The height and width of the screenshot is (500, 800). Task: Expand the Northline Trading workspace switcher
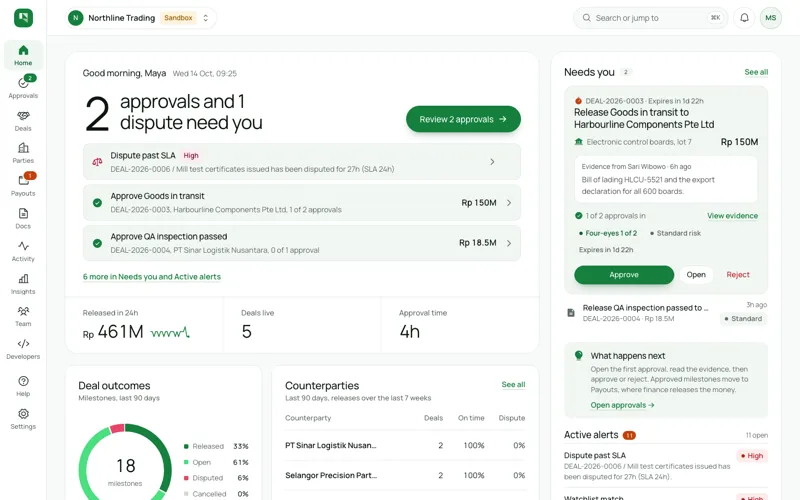[x=206, y=18]
